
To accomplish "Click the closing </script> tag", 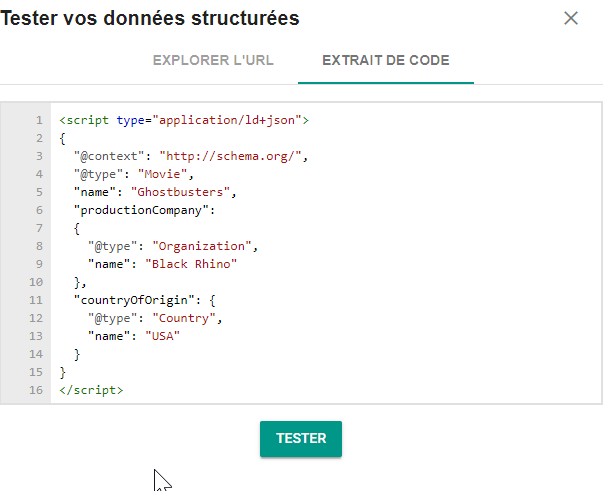I will coord(91,390).
